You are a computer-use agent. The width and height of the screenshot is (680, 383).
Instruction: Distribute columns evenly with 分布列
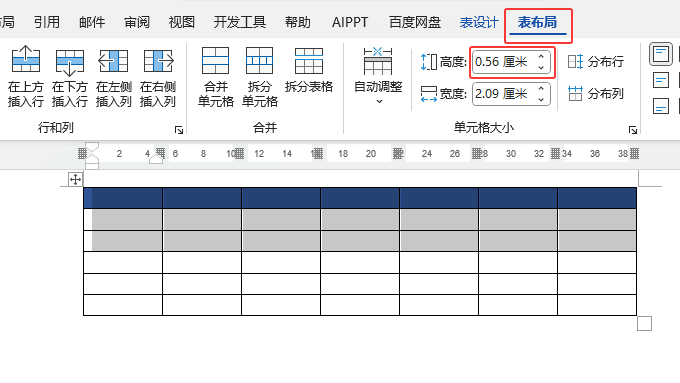click(596, 94)
